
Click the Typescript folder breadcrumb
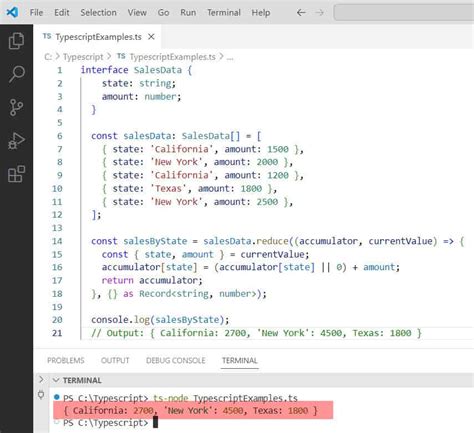pos(83,57)
